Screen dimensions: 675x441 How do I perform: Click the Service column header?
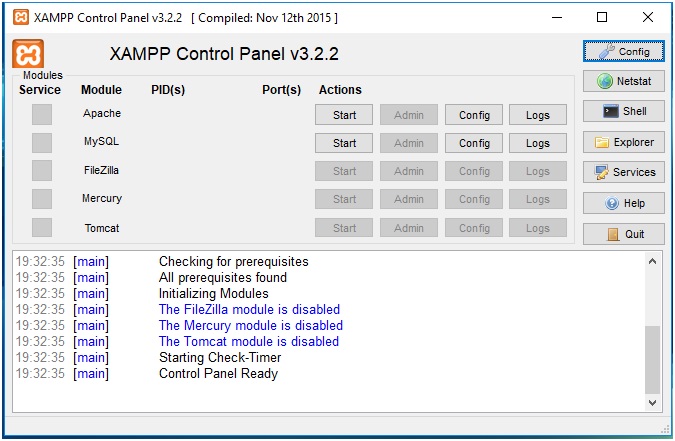[x=40, y=90]
